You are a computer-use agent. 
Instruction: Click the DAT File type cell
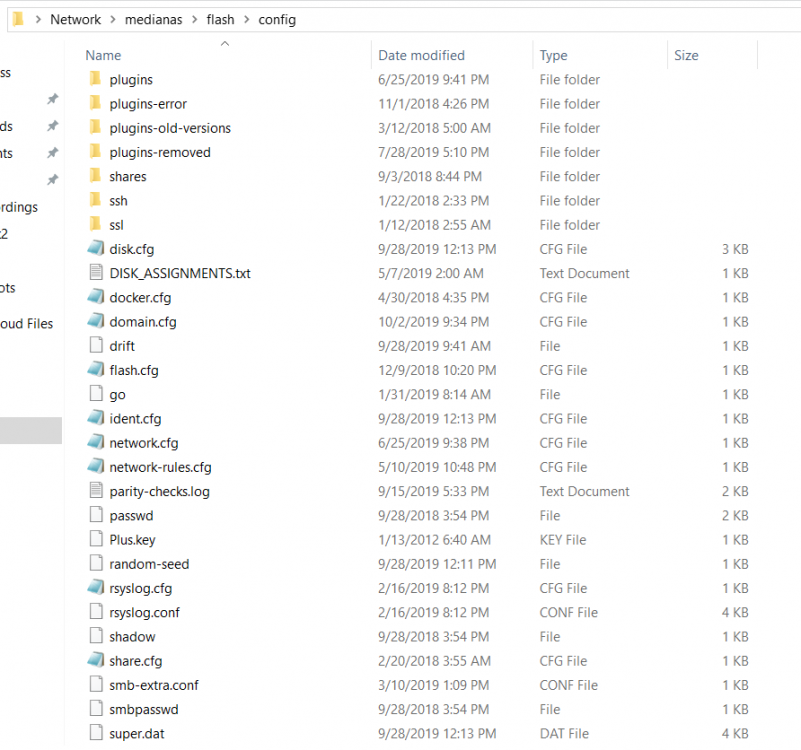click(564, 733)
